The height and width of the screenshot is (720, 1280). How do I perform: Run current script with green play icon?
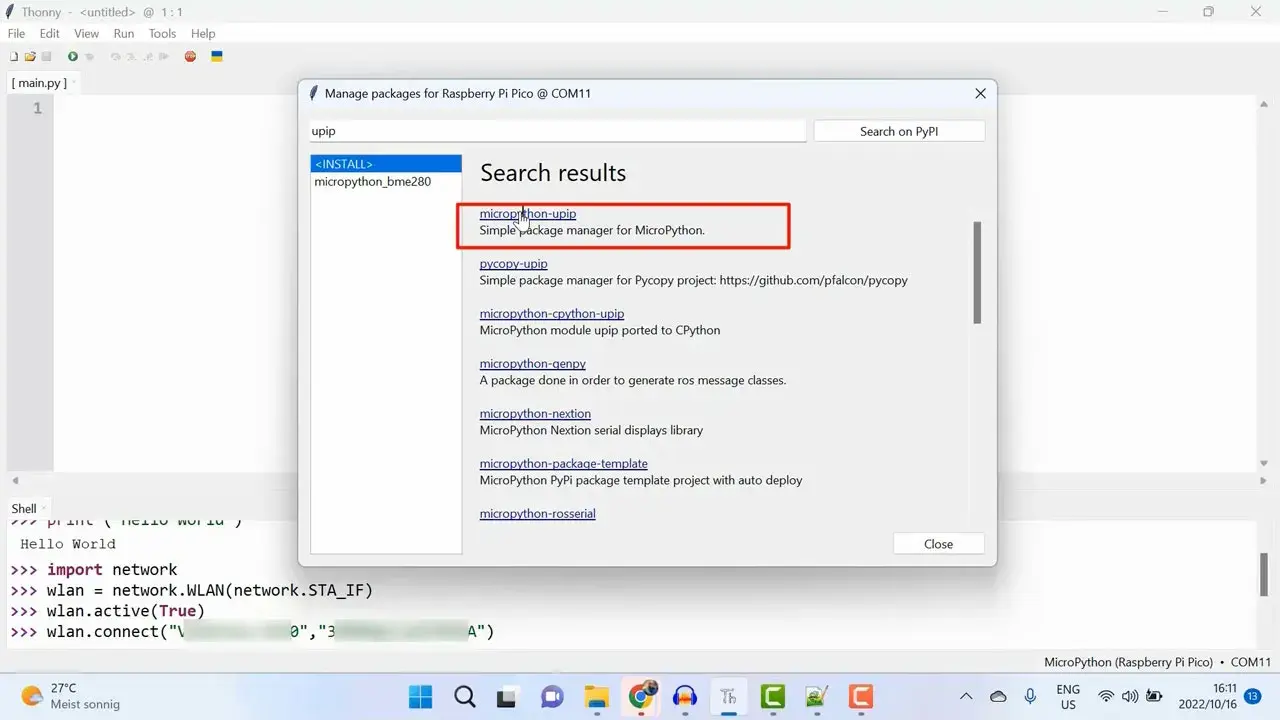pos(73,57)
